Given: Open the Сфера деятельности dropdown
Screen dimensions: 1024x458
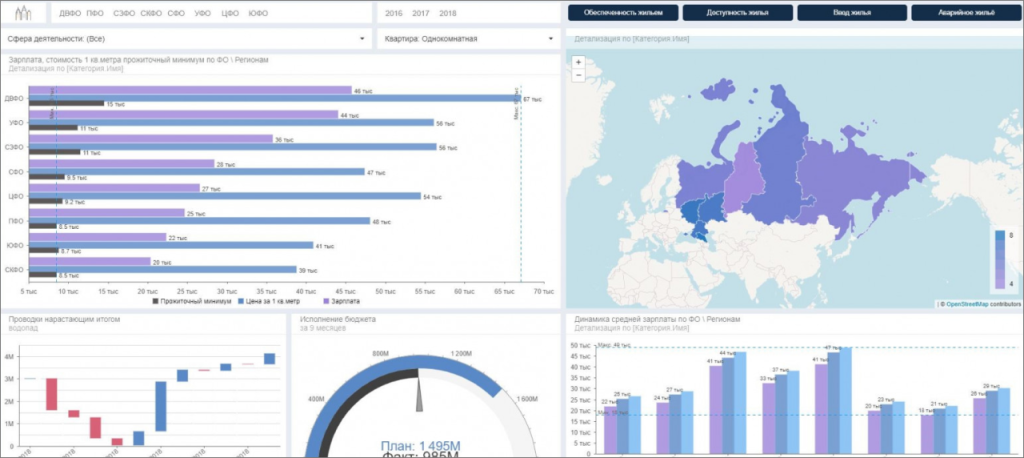Looking at the screenshot, I should click(185, 39).
